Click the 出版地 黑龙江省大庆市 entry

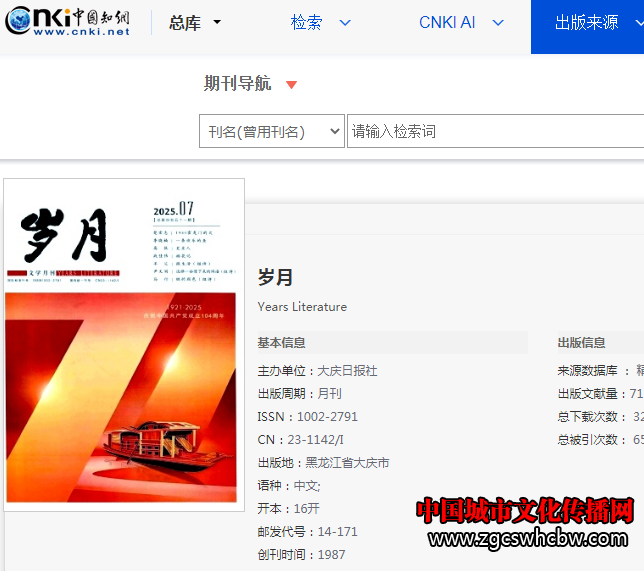pyautogui.click(x=323, y=463)
